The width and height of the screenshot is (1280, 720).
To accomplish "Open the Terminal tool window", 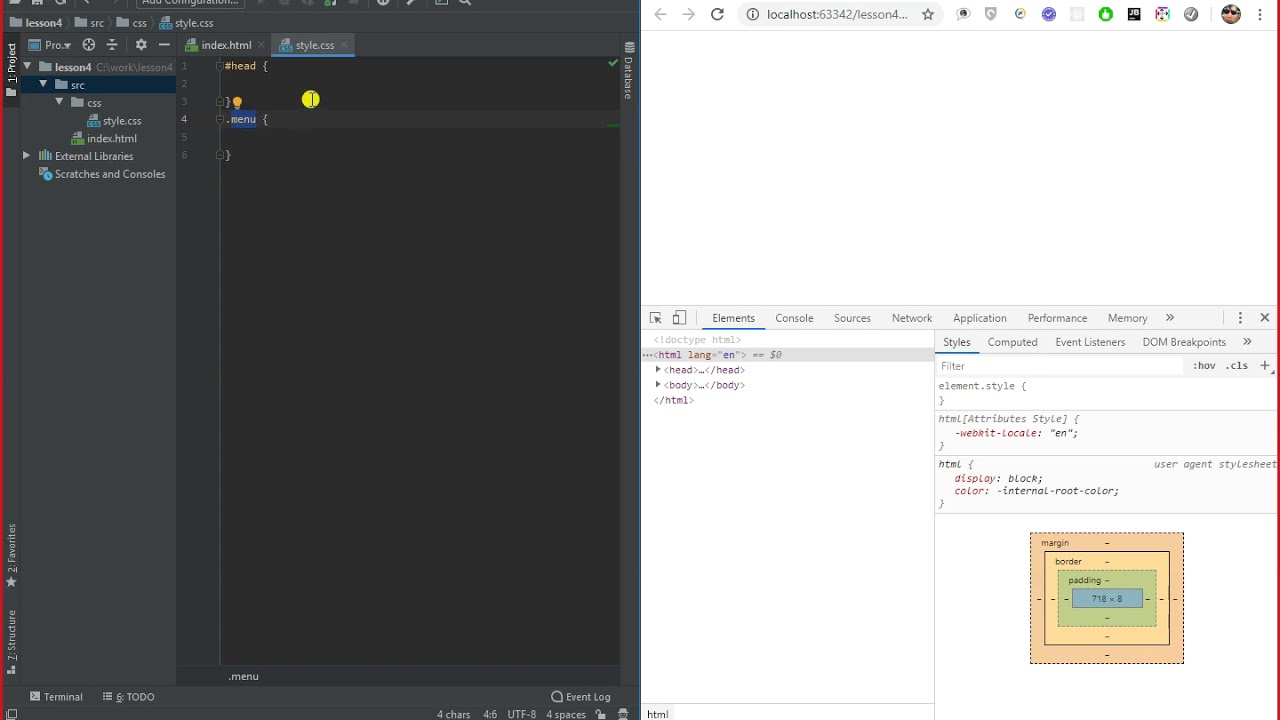I will click(56, 697).
